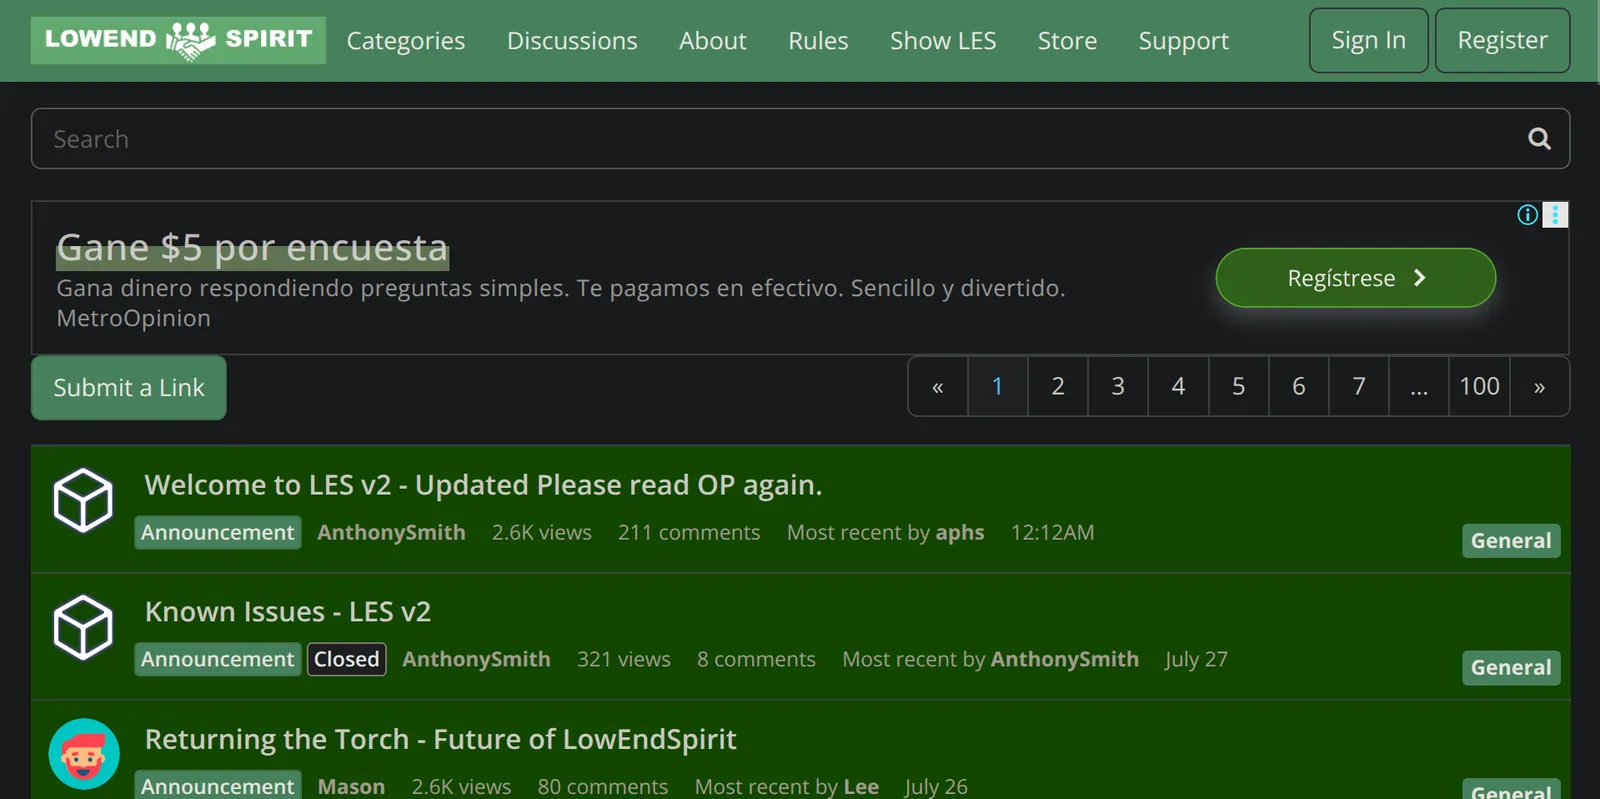Open cube icon of Welcome to LES v2
Screen dimensions: 1600x799
pos(83,500)
